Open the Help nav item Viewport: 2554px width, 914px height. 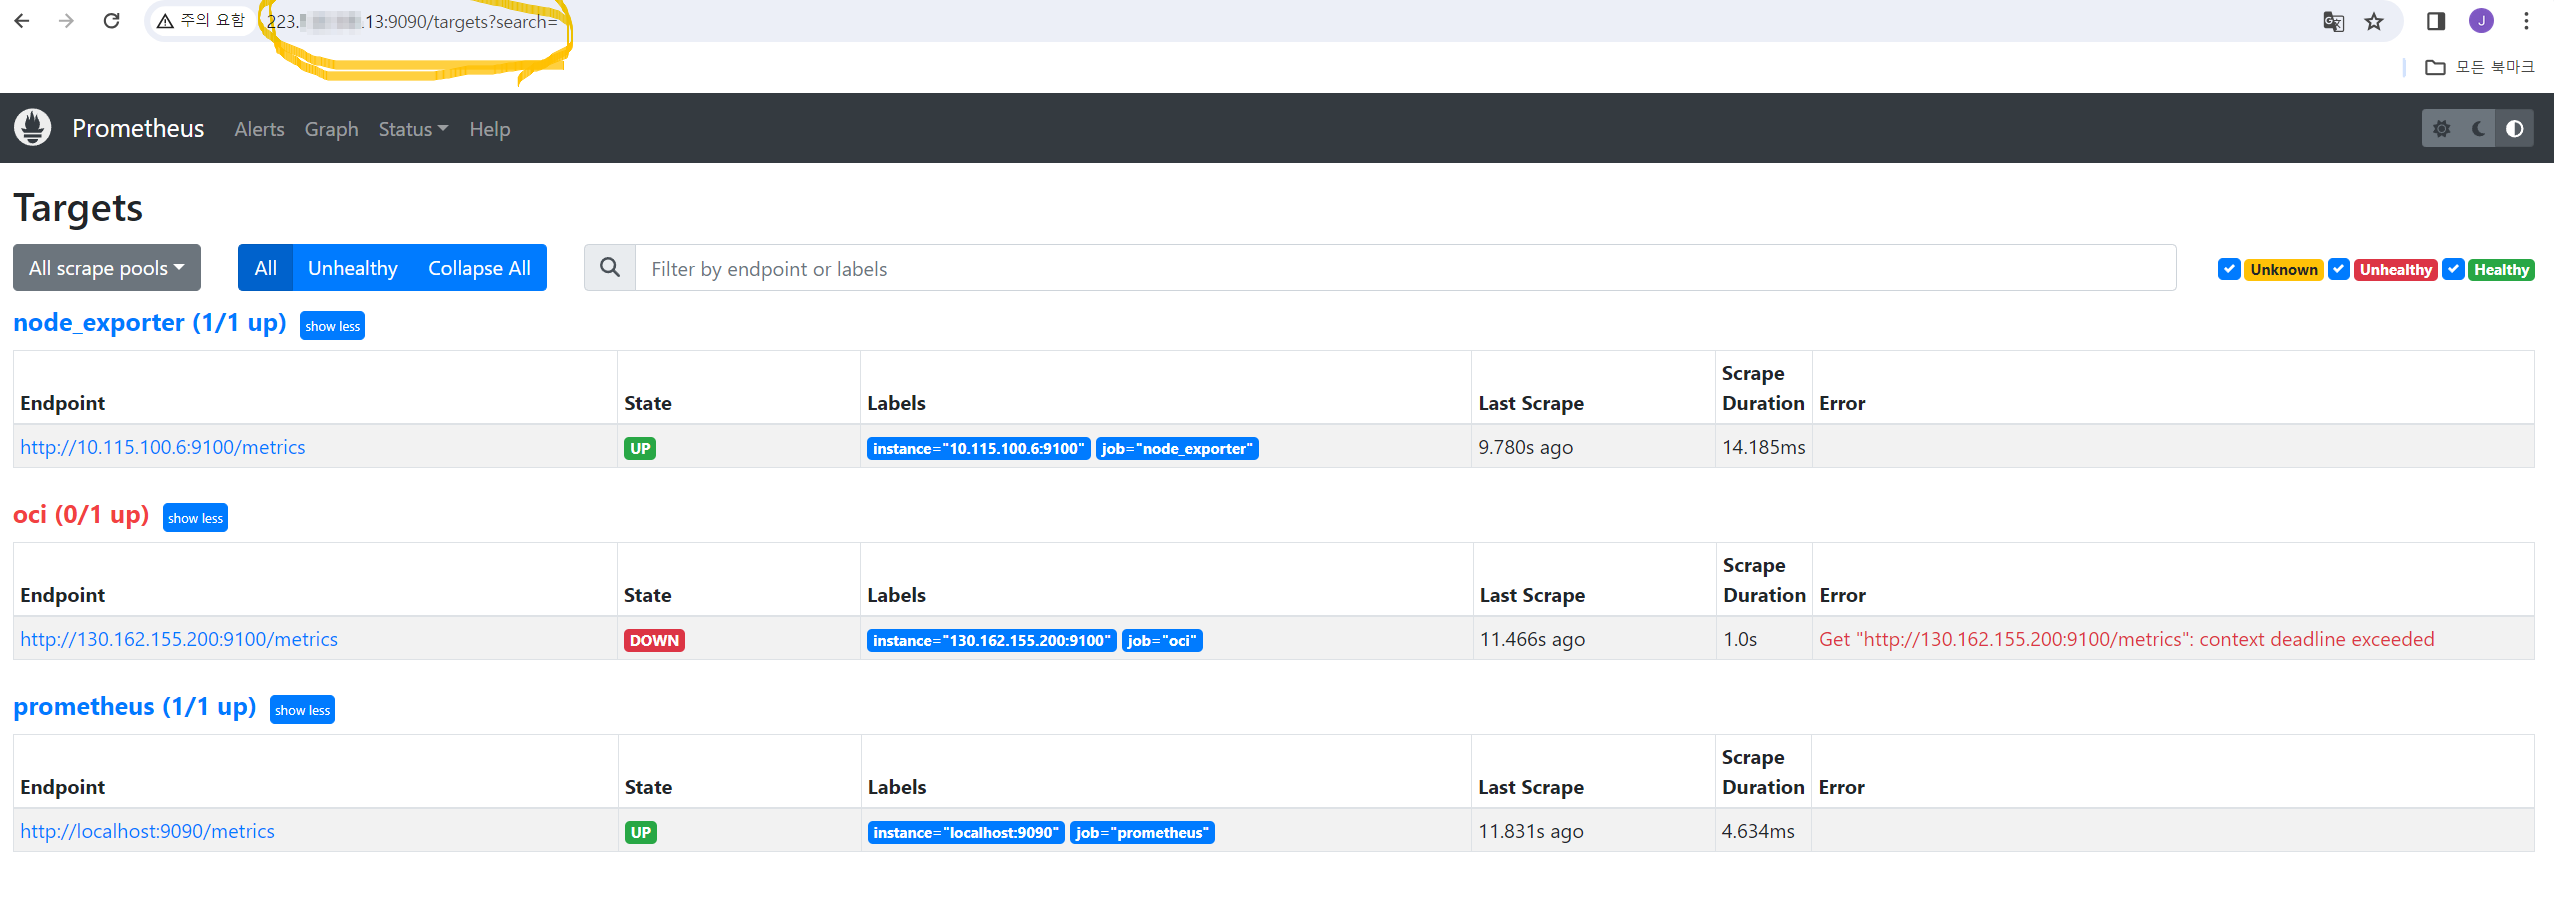click(490, 129)
